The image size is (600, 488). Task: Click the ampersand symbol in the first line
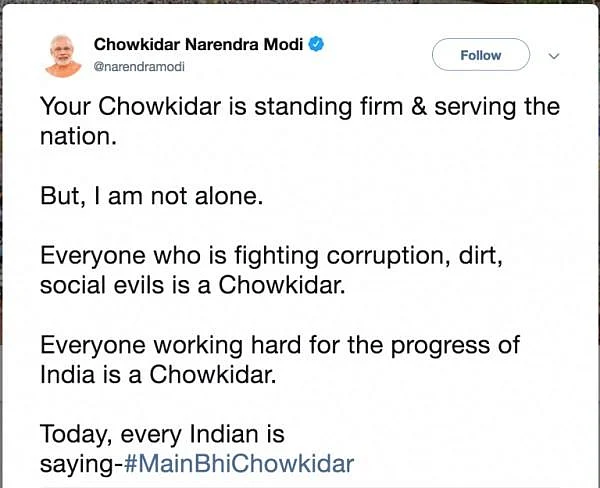(419, 106)
